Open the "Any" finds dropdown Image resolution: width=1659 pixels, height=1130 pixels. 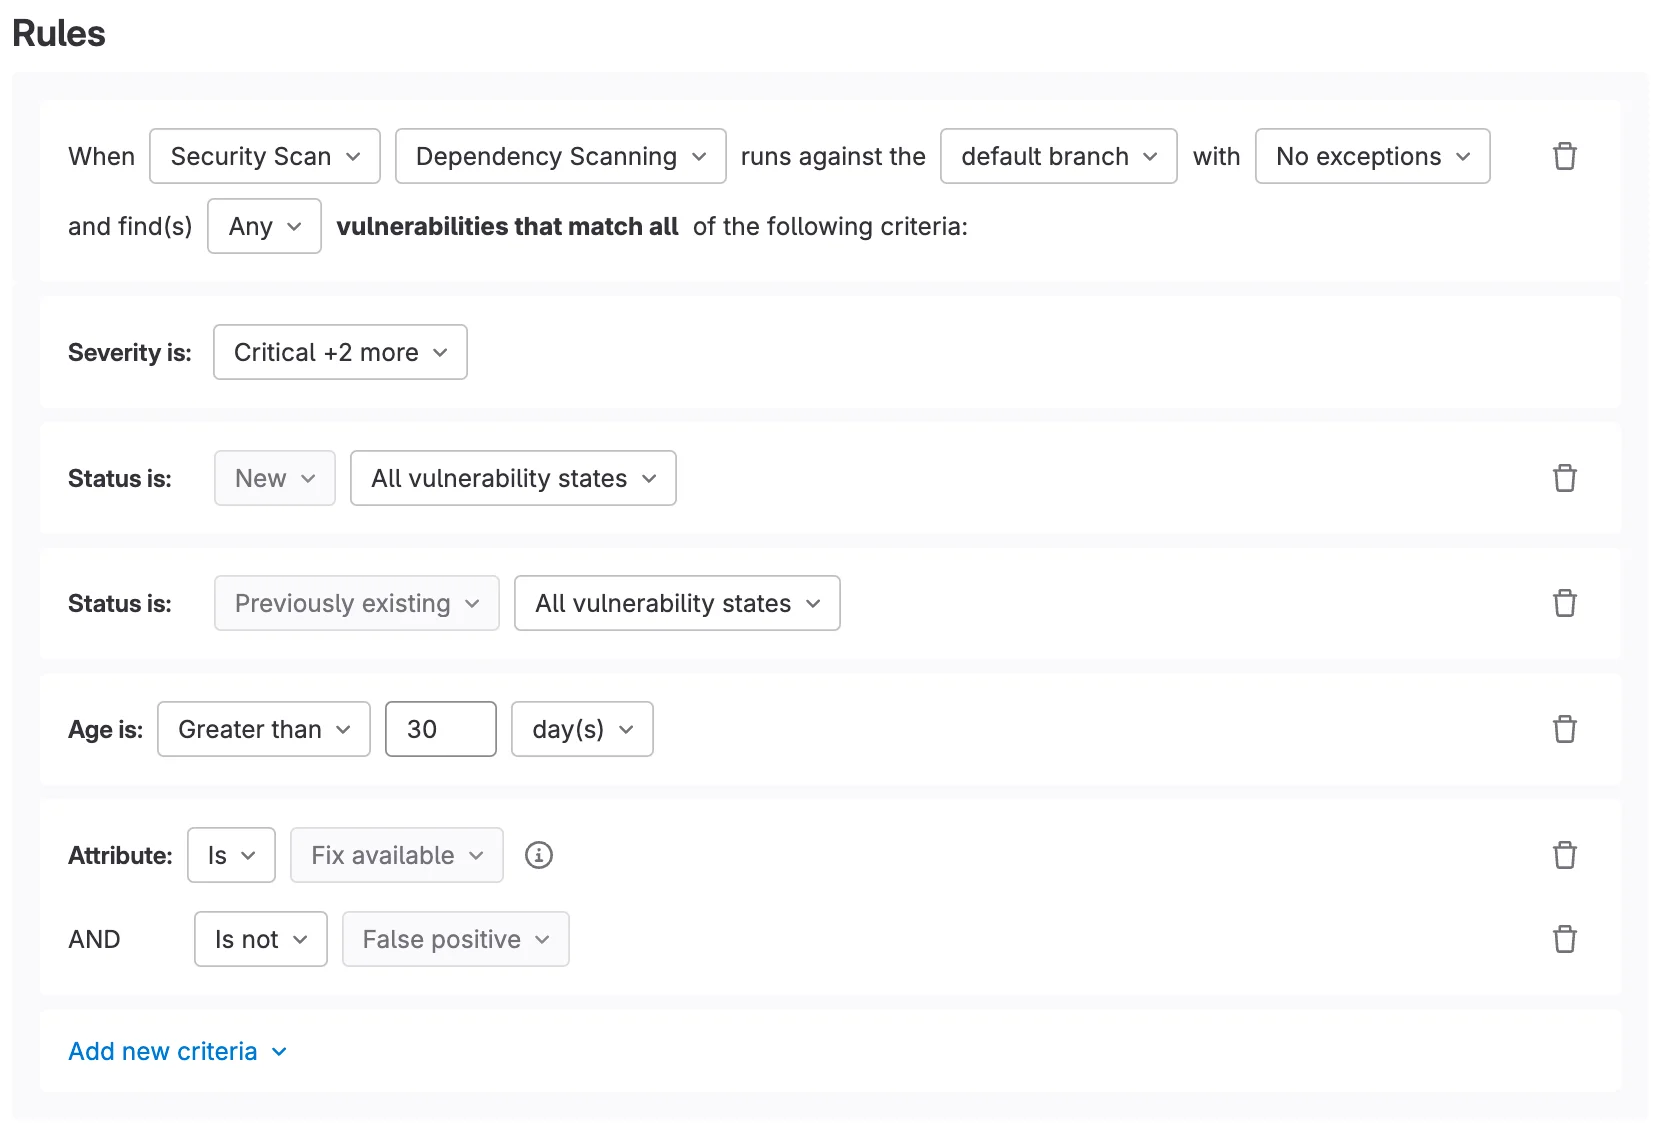point(263,226)
